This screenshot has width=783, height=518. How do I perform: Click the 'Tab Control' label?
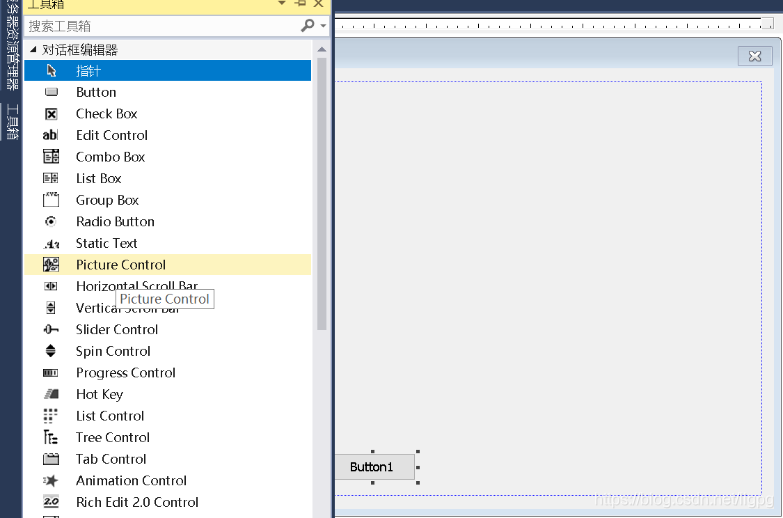(x=111, y=459)
